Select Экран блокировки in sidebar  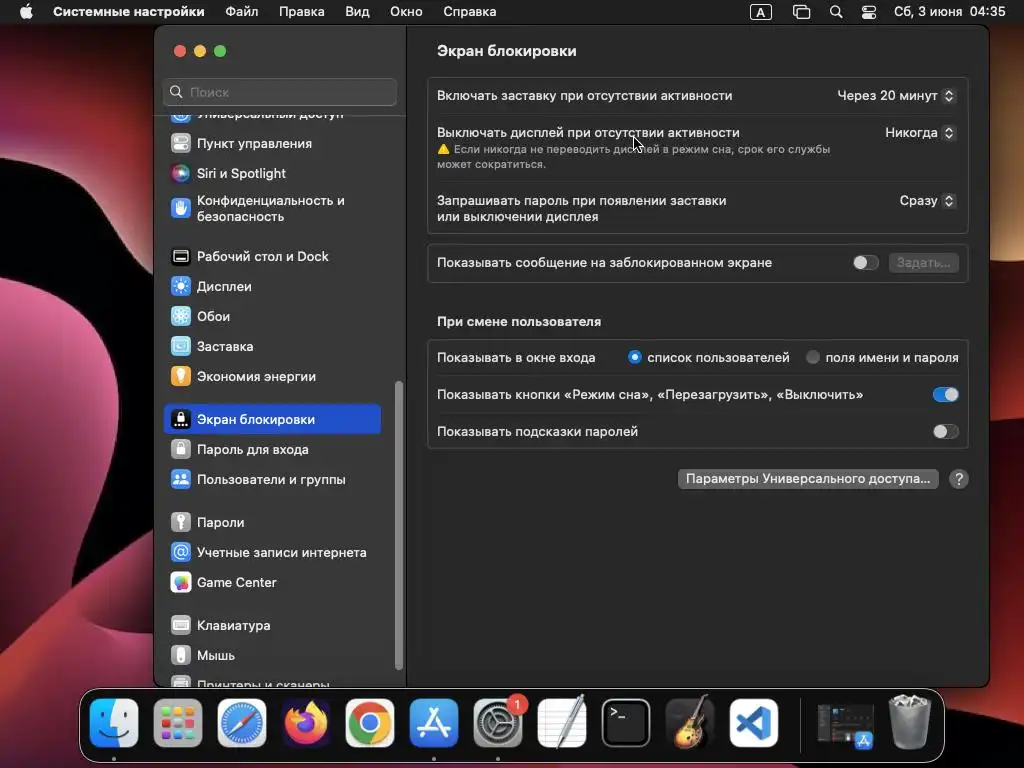(272, 419)
